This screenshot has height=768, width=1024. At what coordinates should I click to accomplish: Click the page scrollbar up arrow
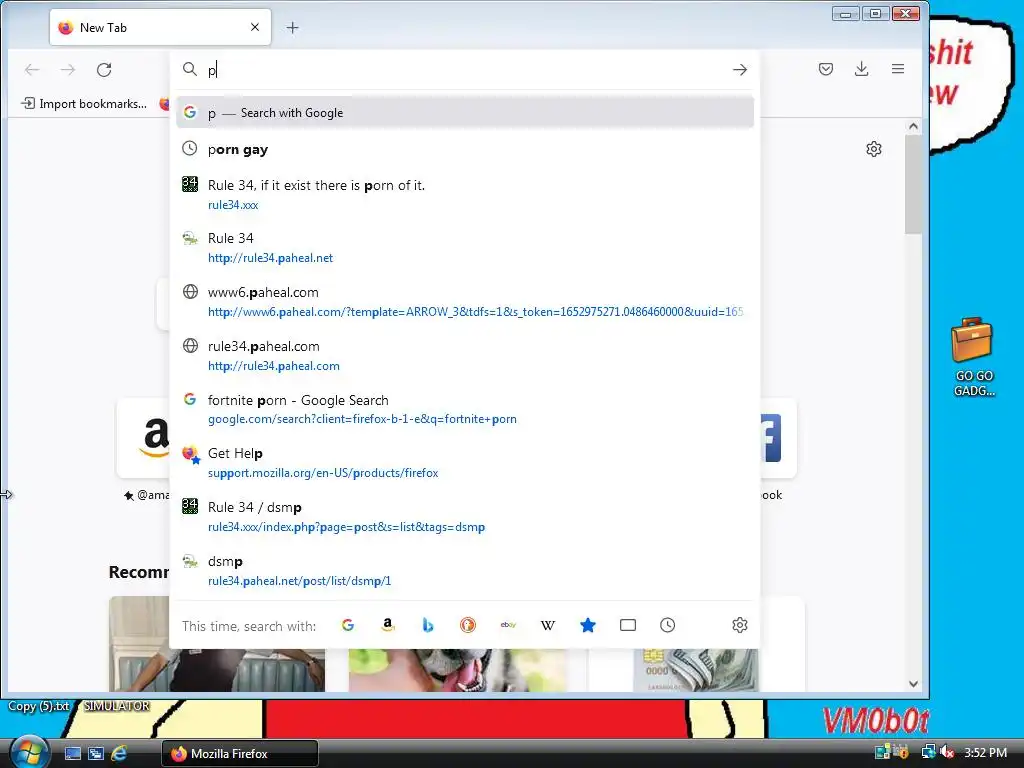coord(913,126)
